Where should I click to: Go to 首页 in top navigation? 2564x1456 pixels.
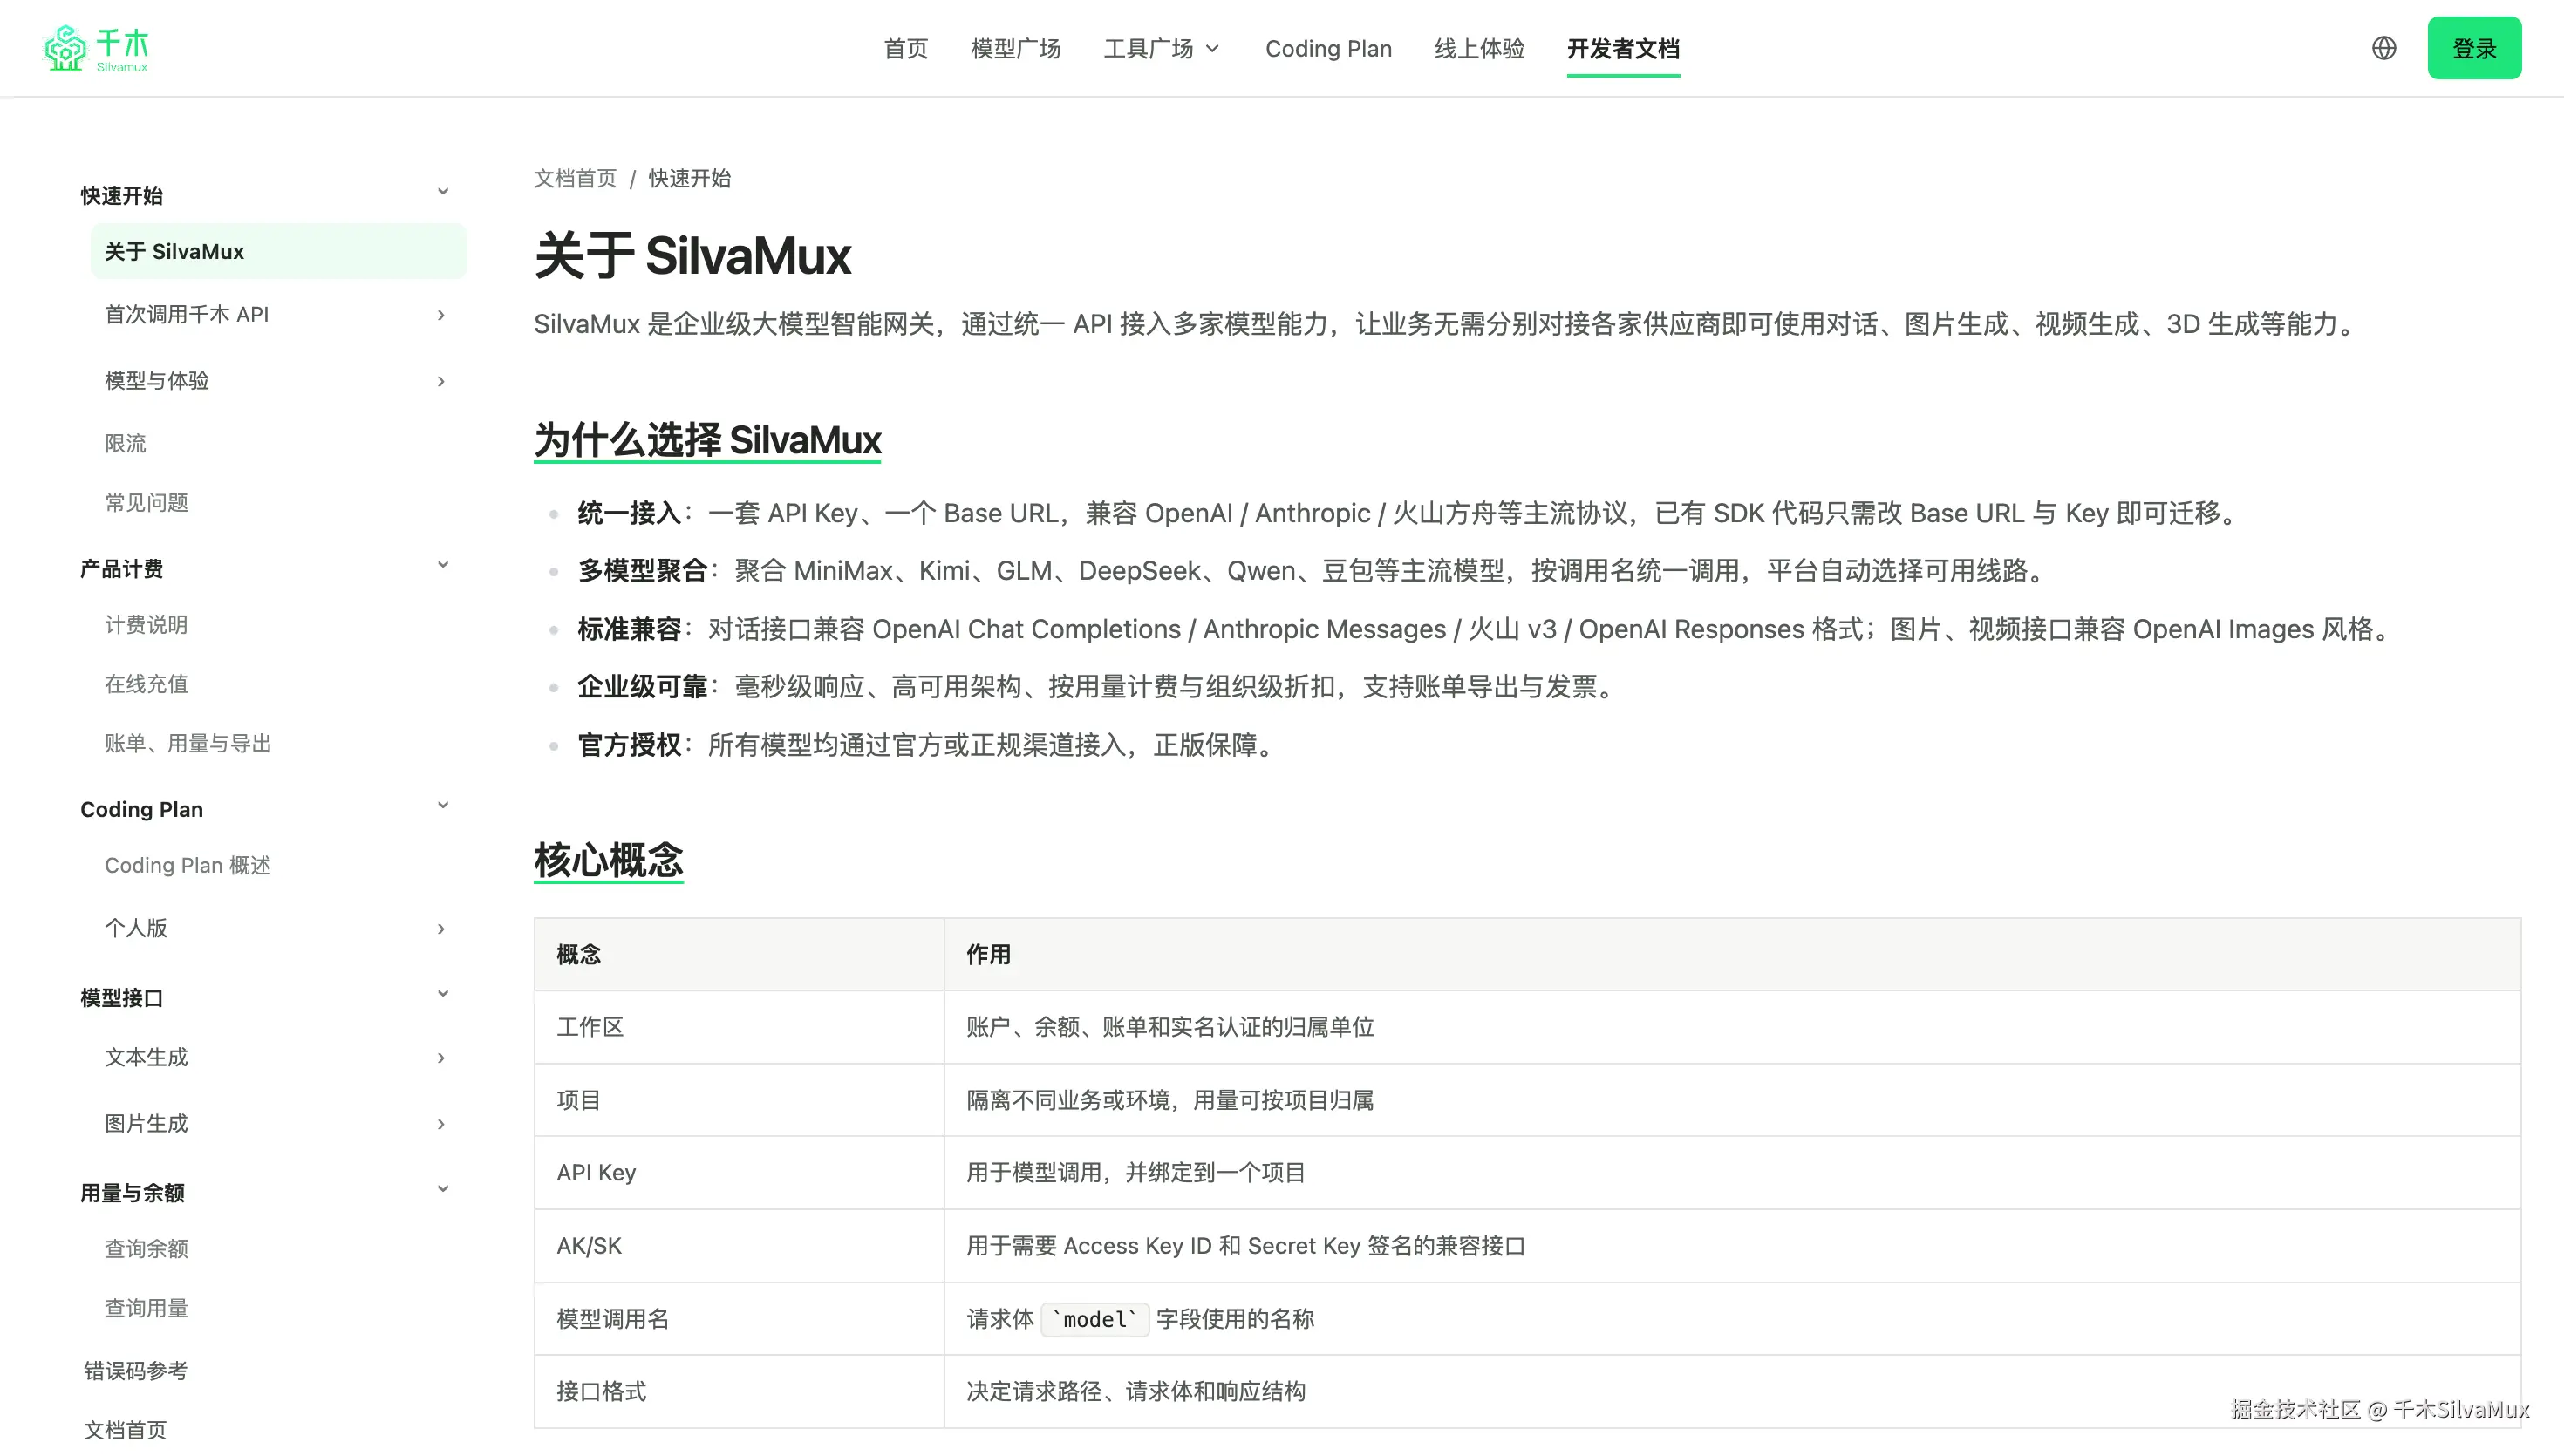pos(906,48)
